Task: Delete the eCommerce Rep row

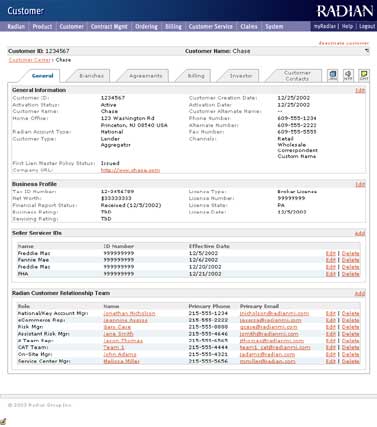Action: [x=351, y=320]
